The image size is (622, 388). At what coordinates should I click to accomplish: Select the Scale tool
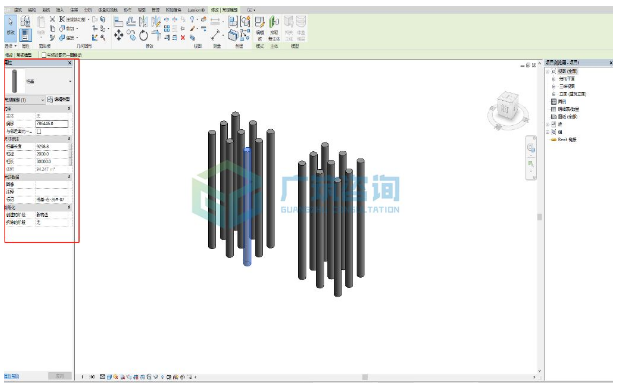pos(175,29)
